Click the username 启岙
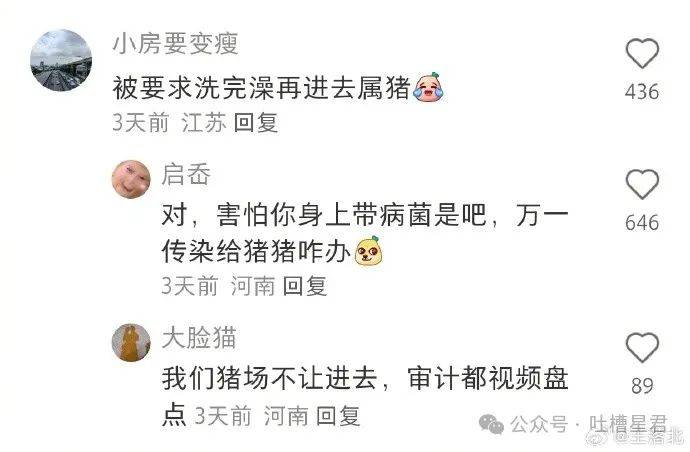The height and width of the screenshot is (452, 690). pos(186,174)
